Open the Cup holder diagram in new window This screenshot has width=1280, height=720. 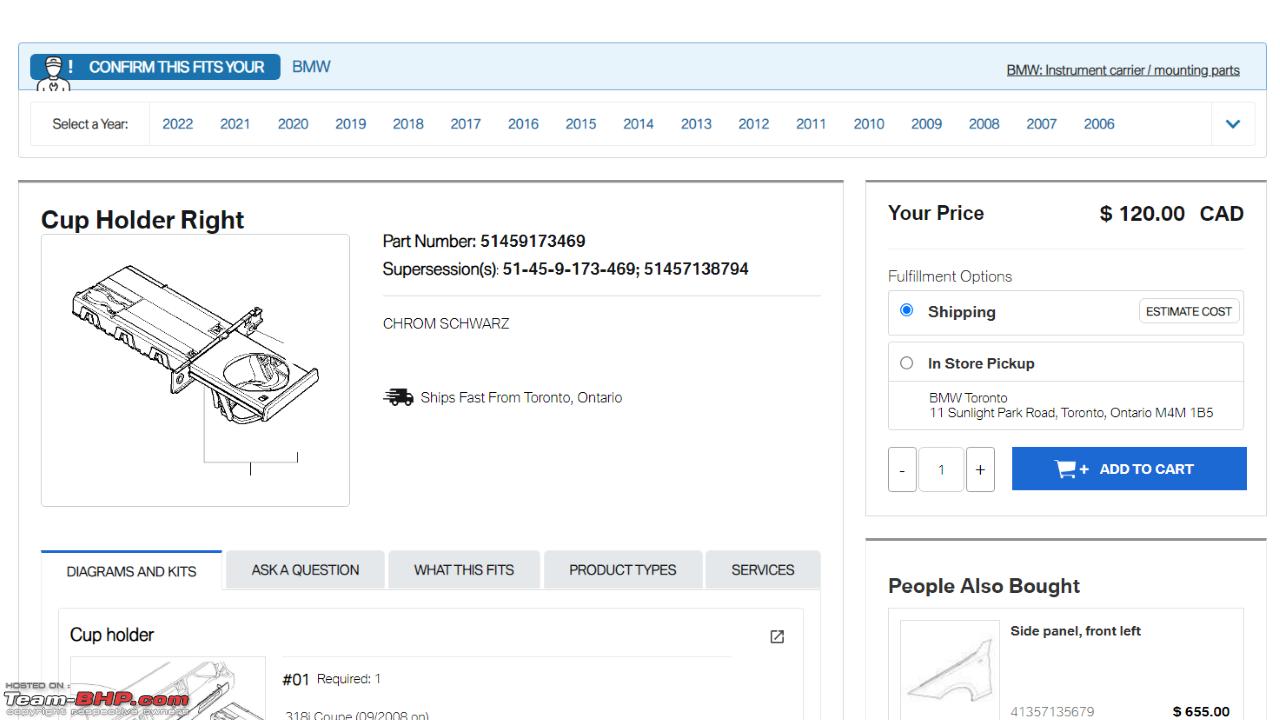tap(777, 636)
